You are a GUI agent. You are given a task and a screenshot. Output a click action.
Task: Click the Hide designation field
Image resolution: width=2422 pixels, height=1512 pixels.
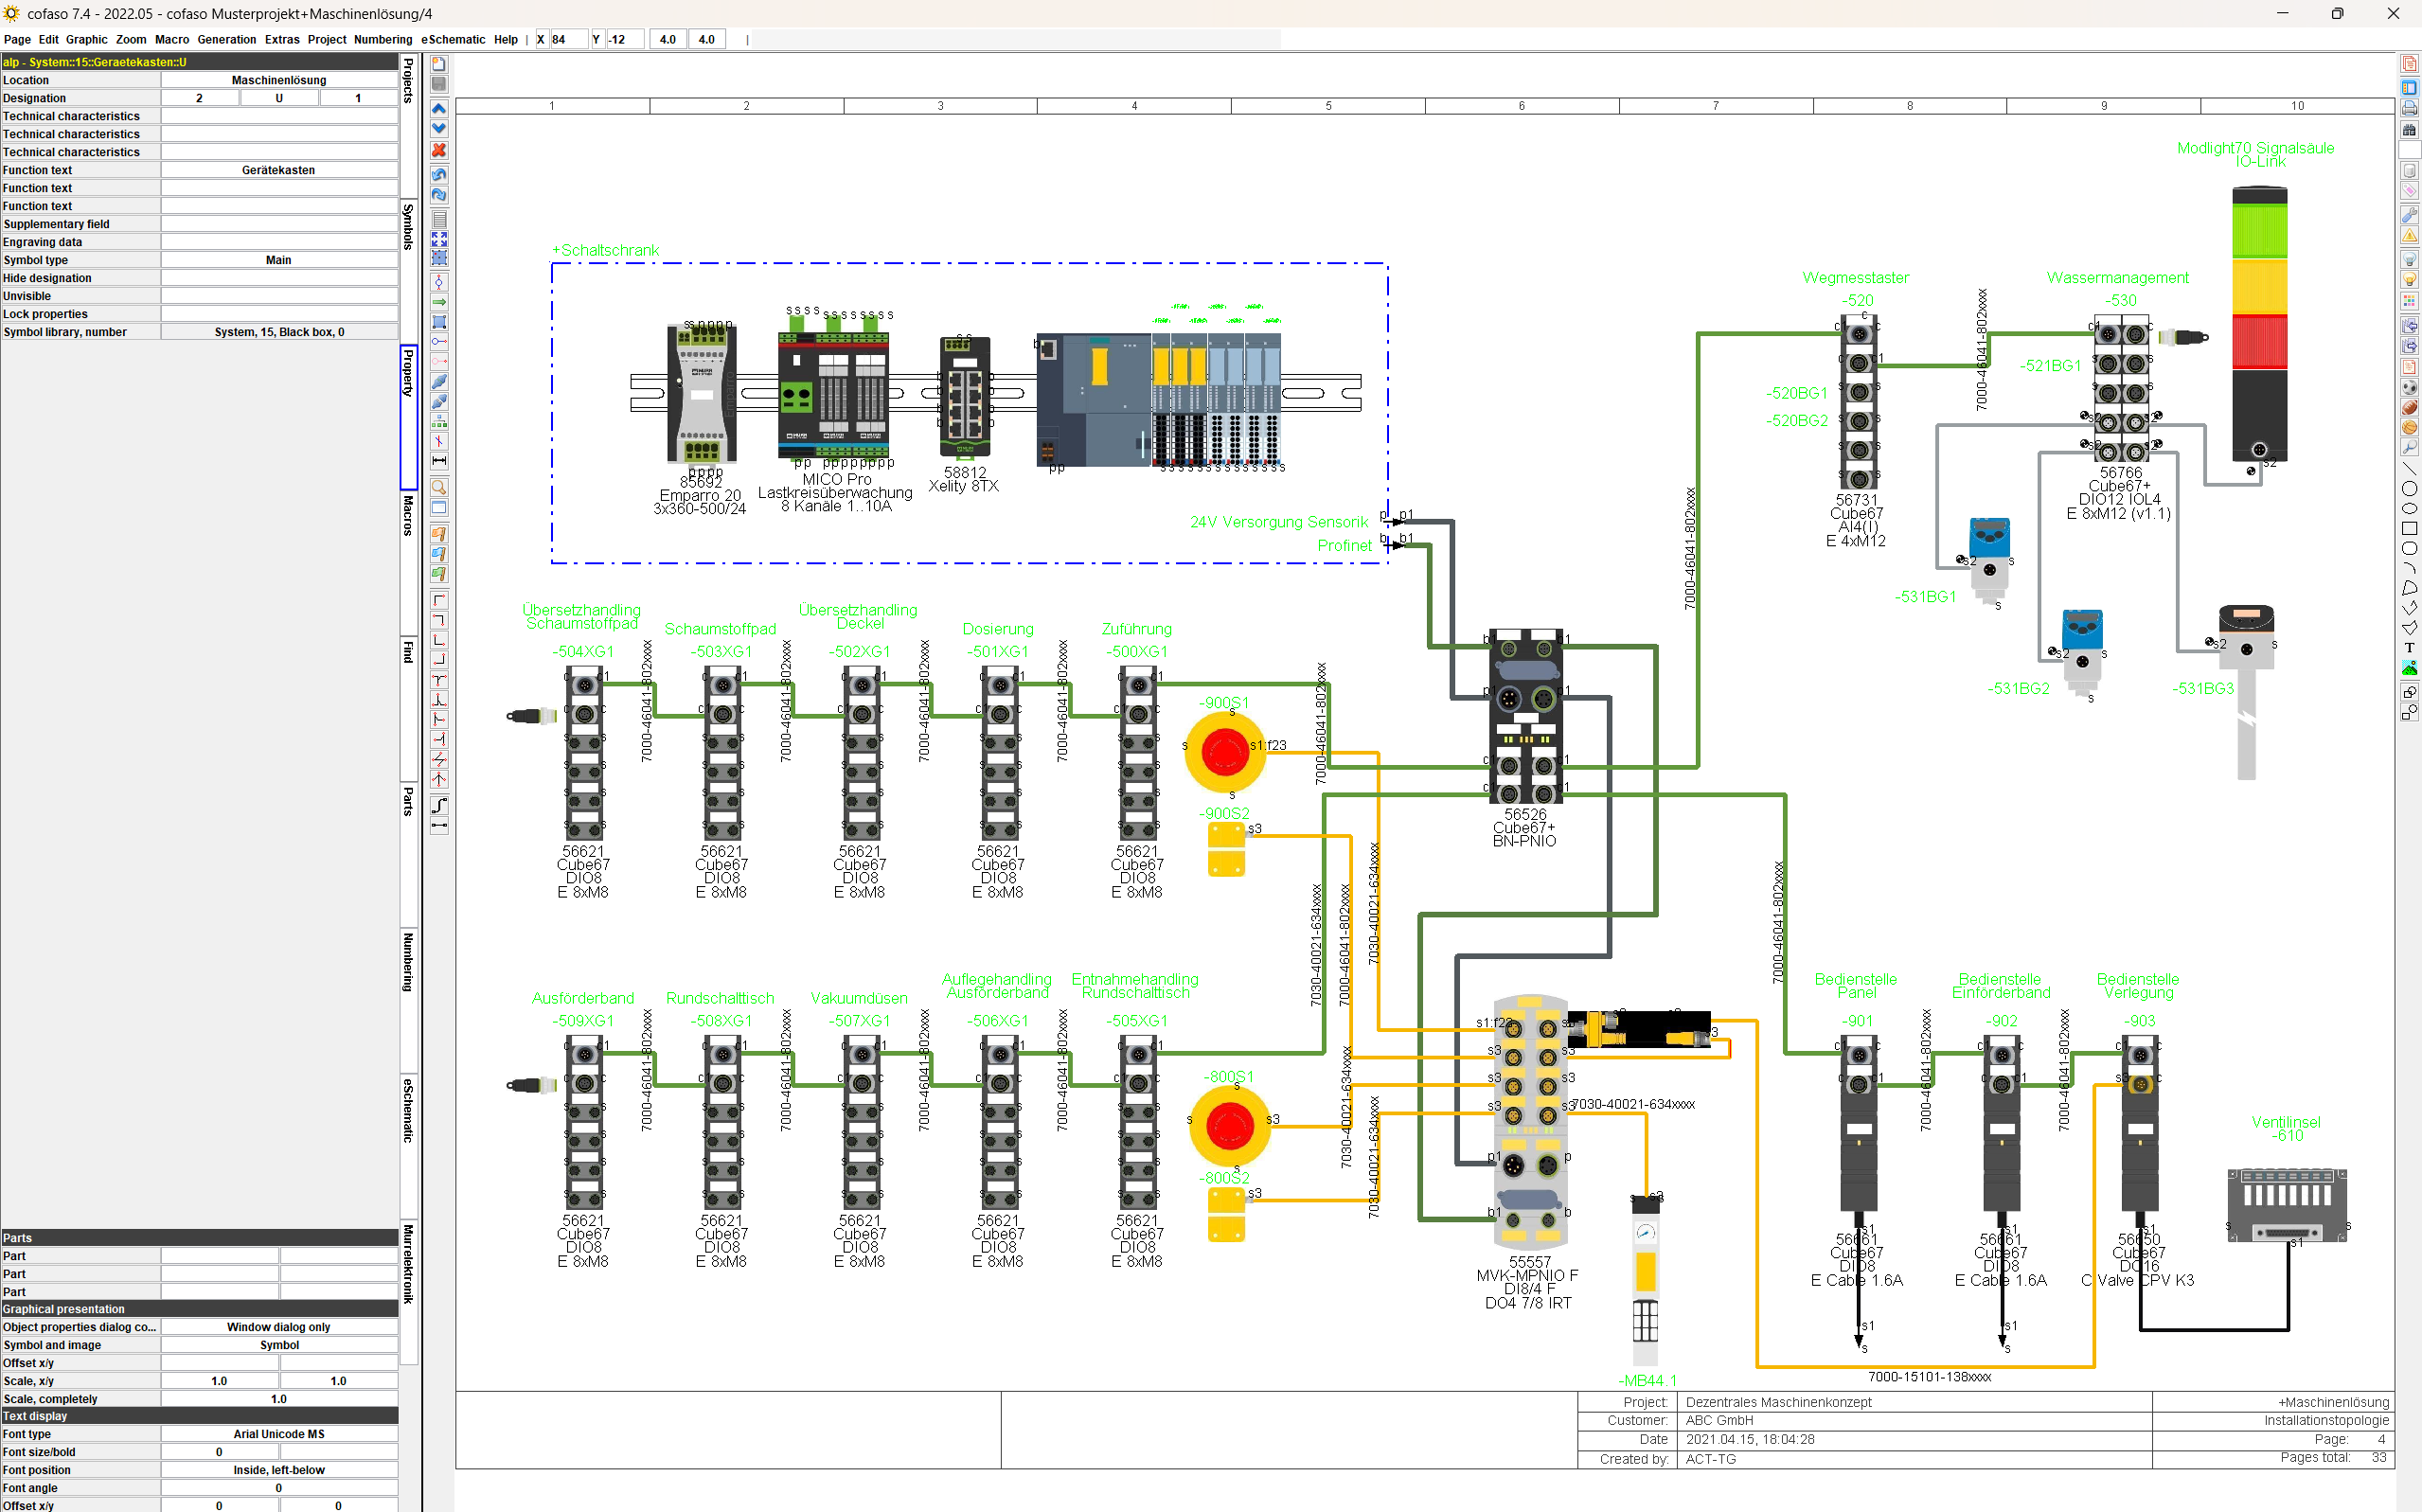coord(280,277)
